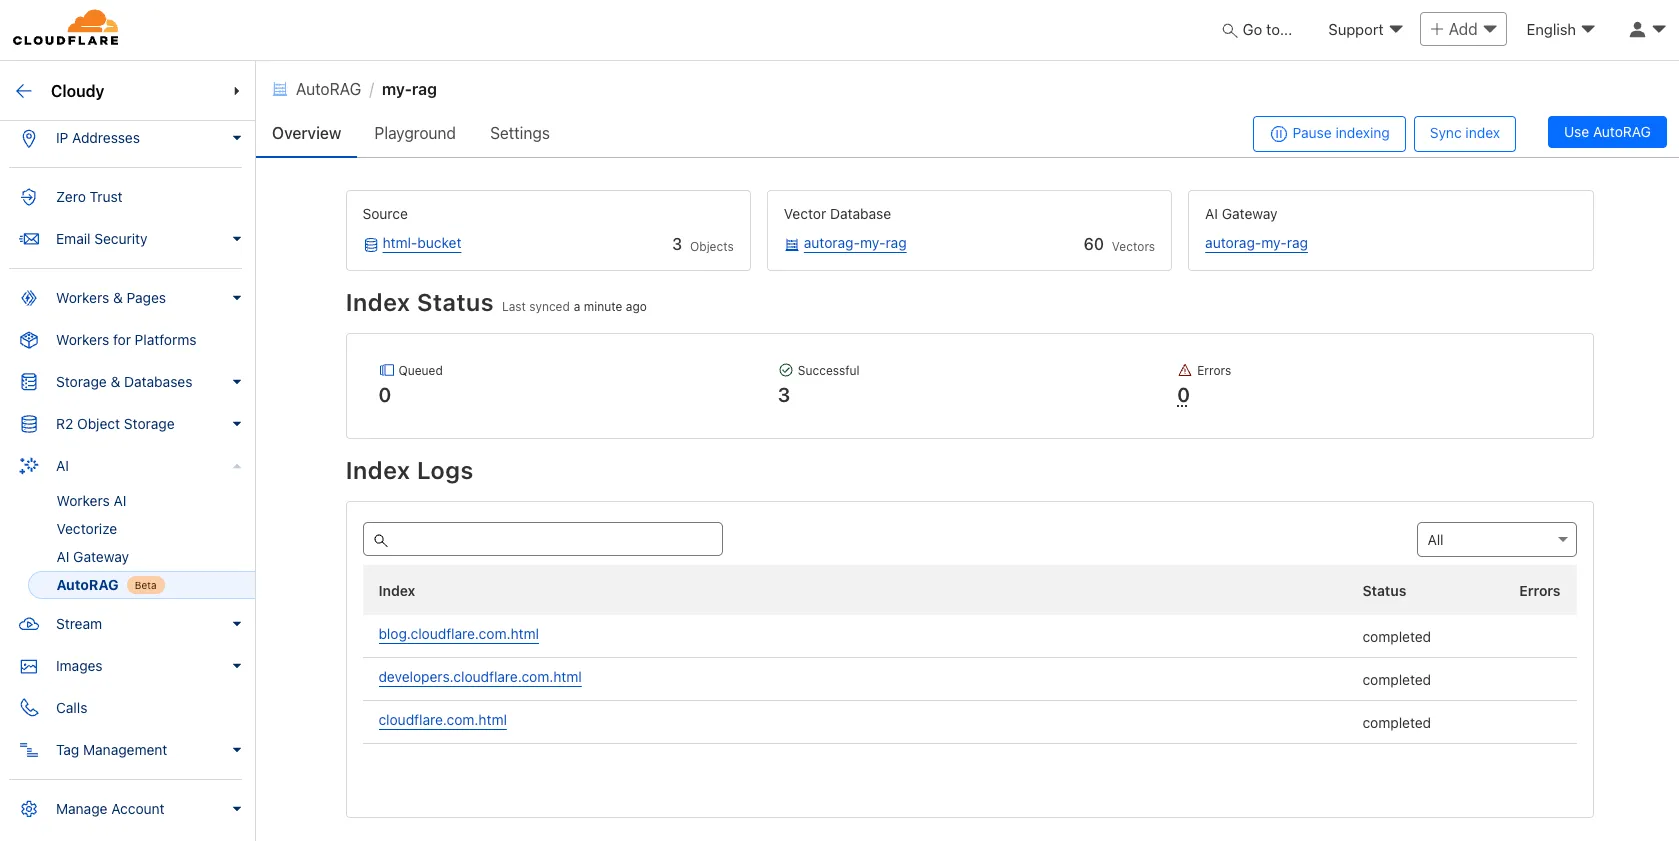Open Zero Trust shield icon
The height and width of the screenshot is (841, 1679).
coord(29,197)
